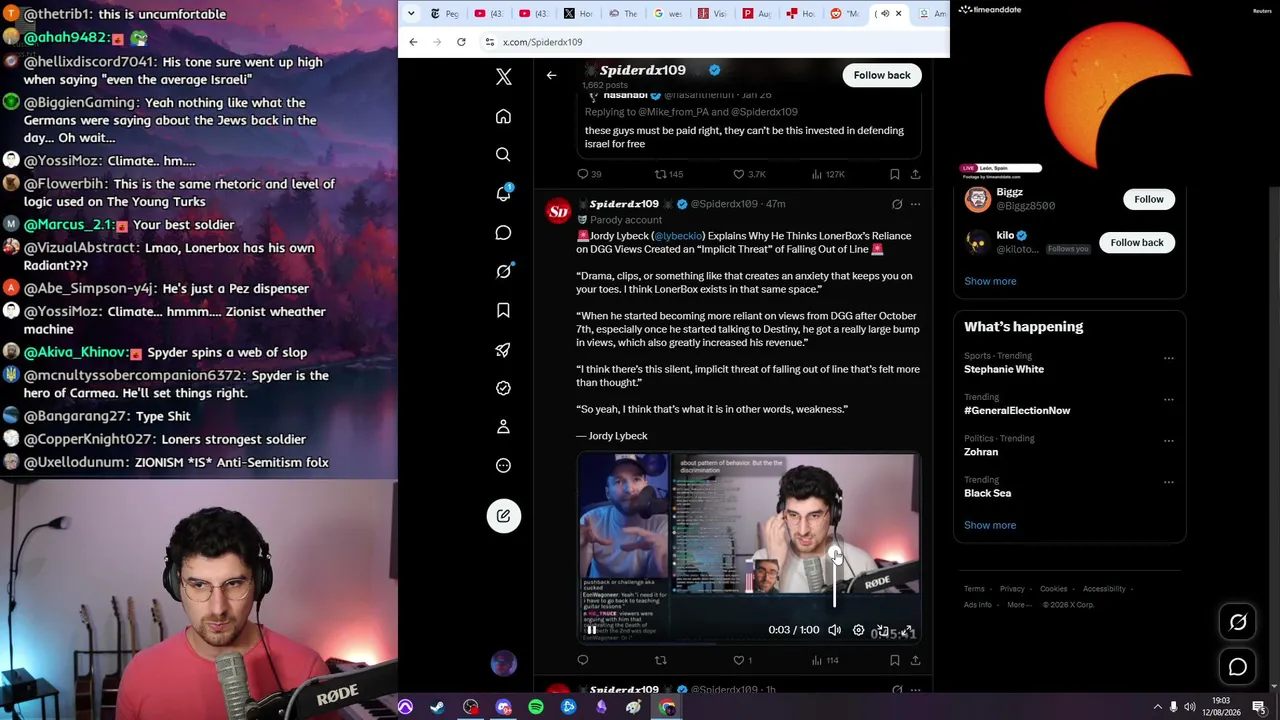Open the X logo home link in the sidebar
This screenshot has width=1280, height=720.
click(503, 77)
